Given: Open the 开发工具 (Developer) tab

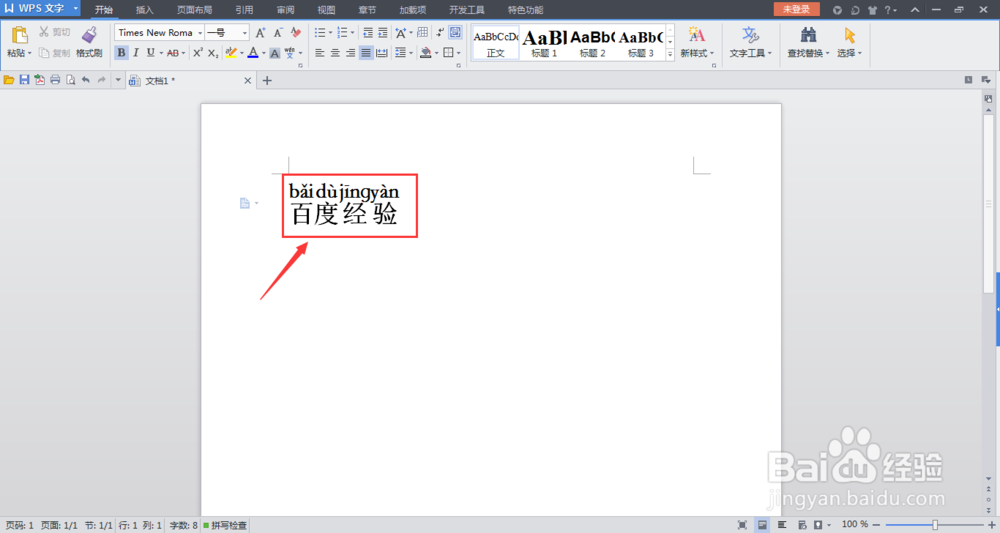Looking at the screenshot, I should click(x=467, y=10).
